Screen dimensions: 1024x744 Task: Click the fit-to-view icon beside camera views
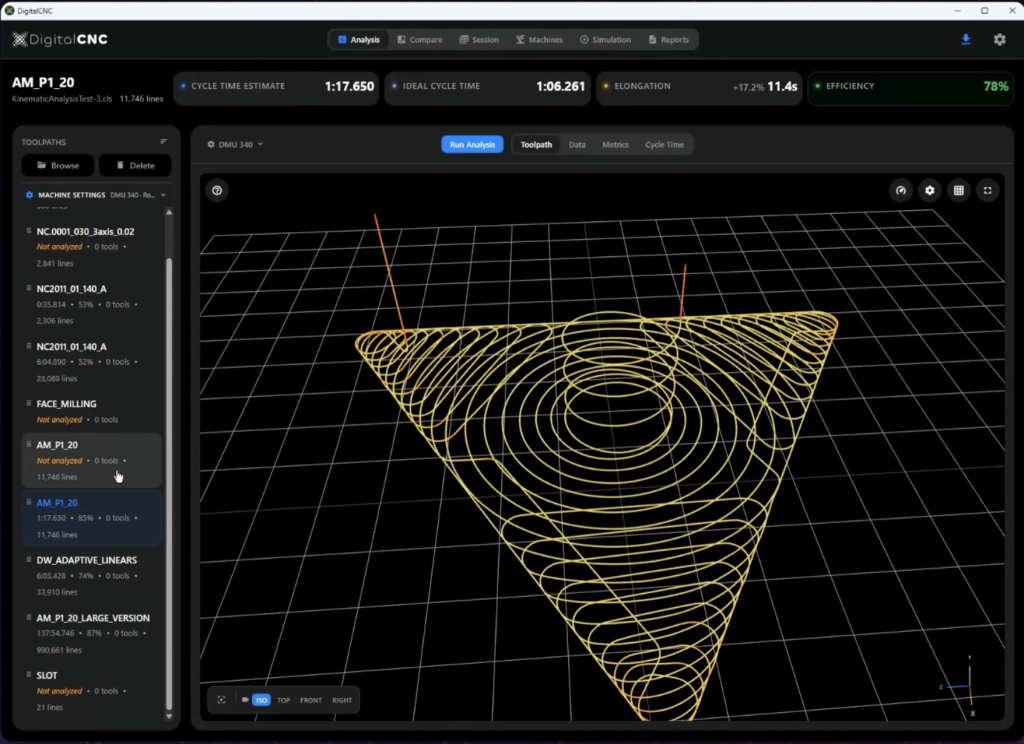(221, 700)
